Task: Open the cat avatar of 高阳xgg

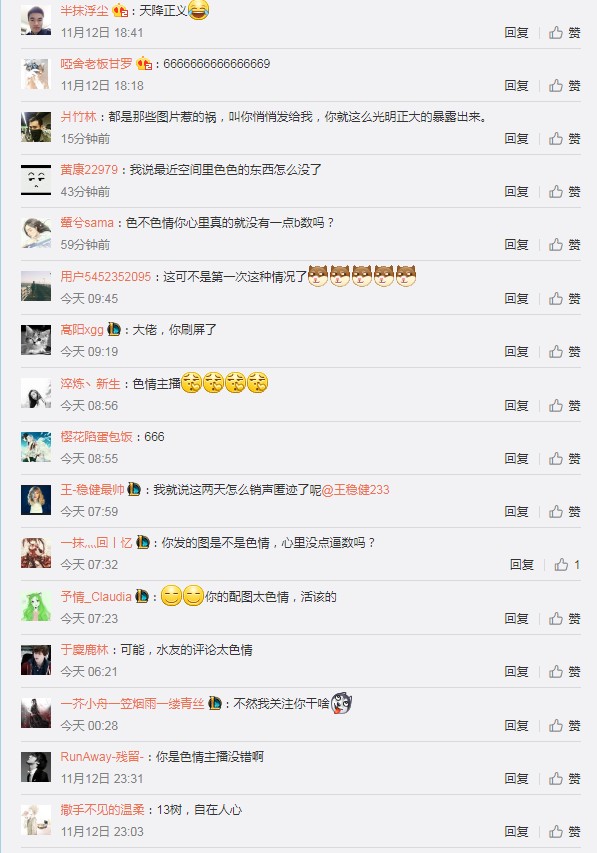Action: pos(36,339)
